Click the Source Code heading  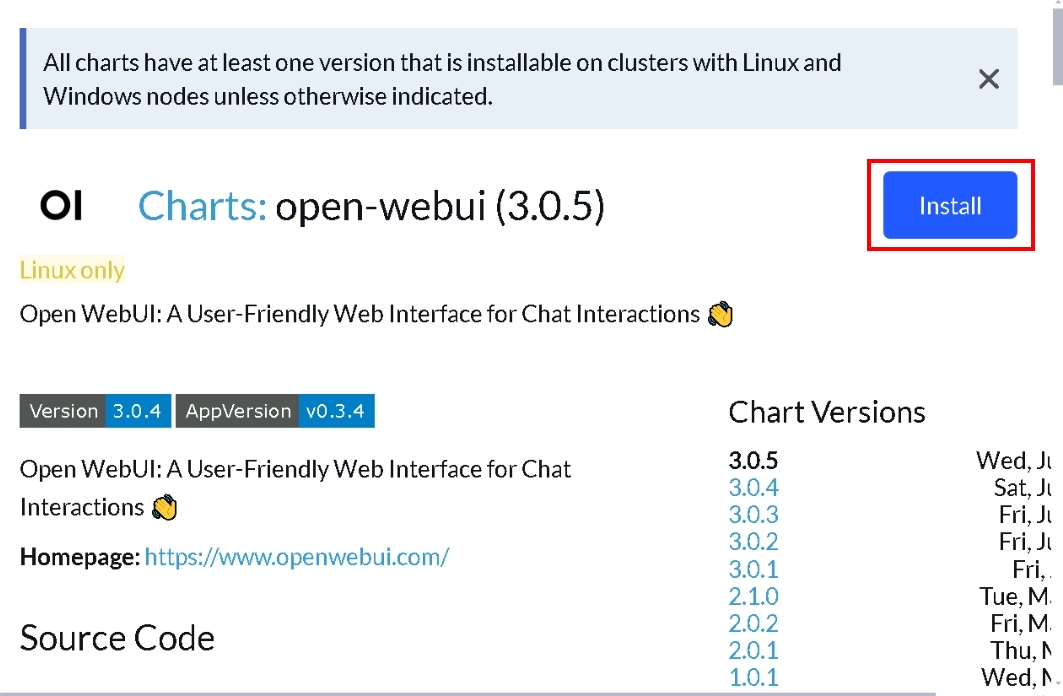tap(117, 638)
